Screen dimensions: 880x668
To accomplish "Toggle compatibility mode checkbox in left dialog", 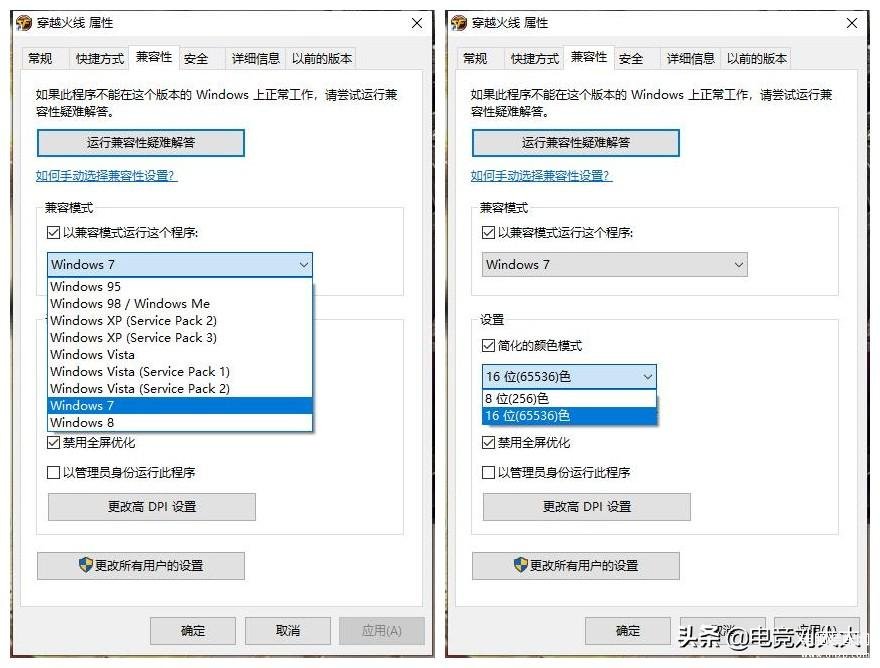I will [53, 232].
